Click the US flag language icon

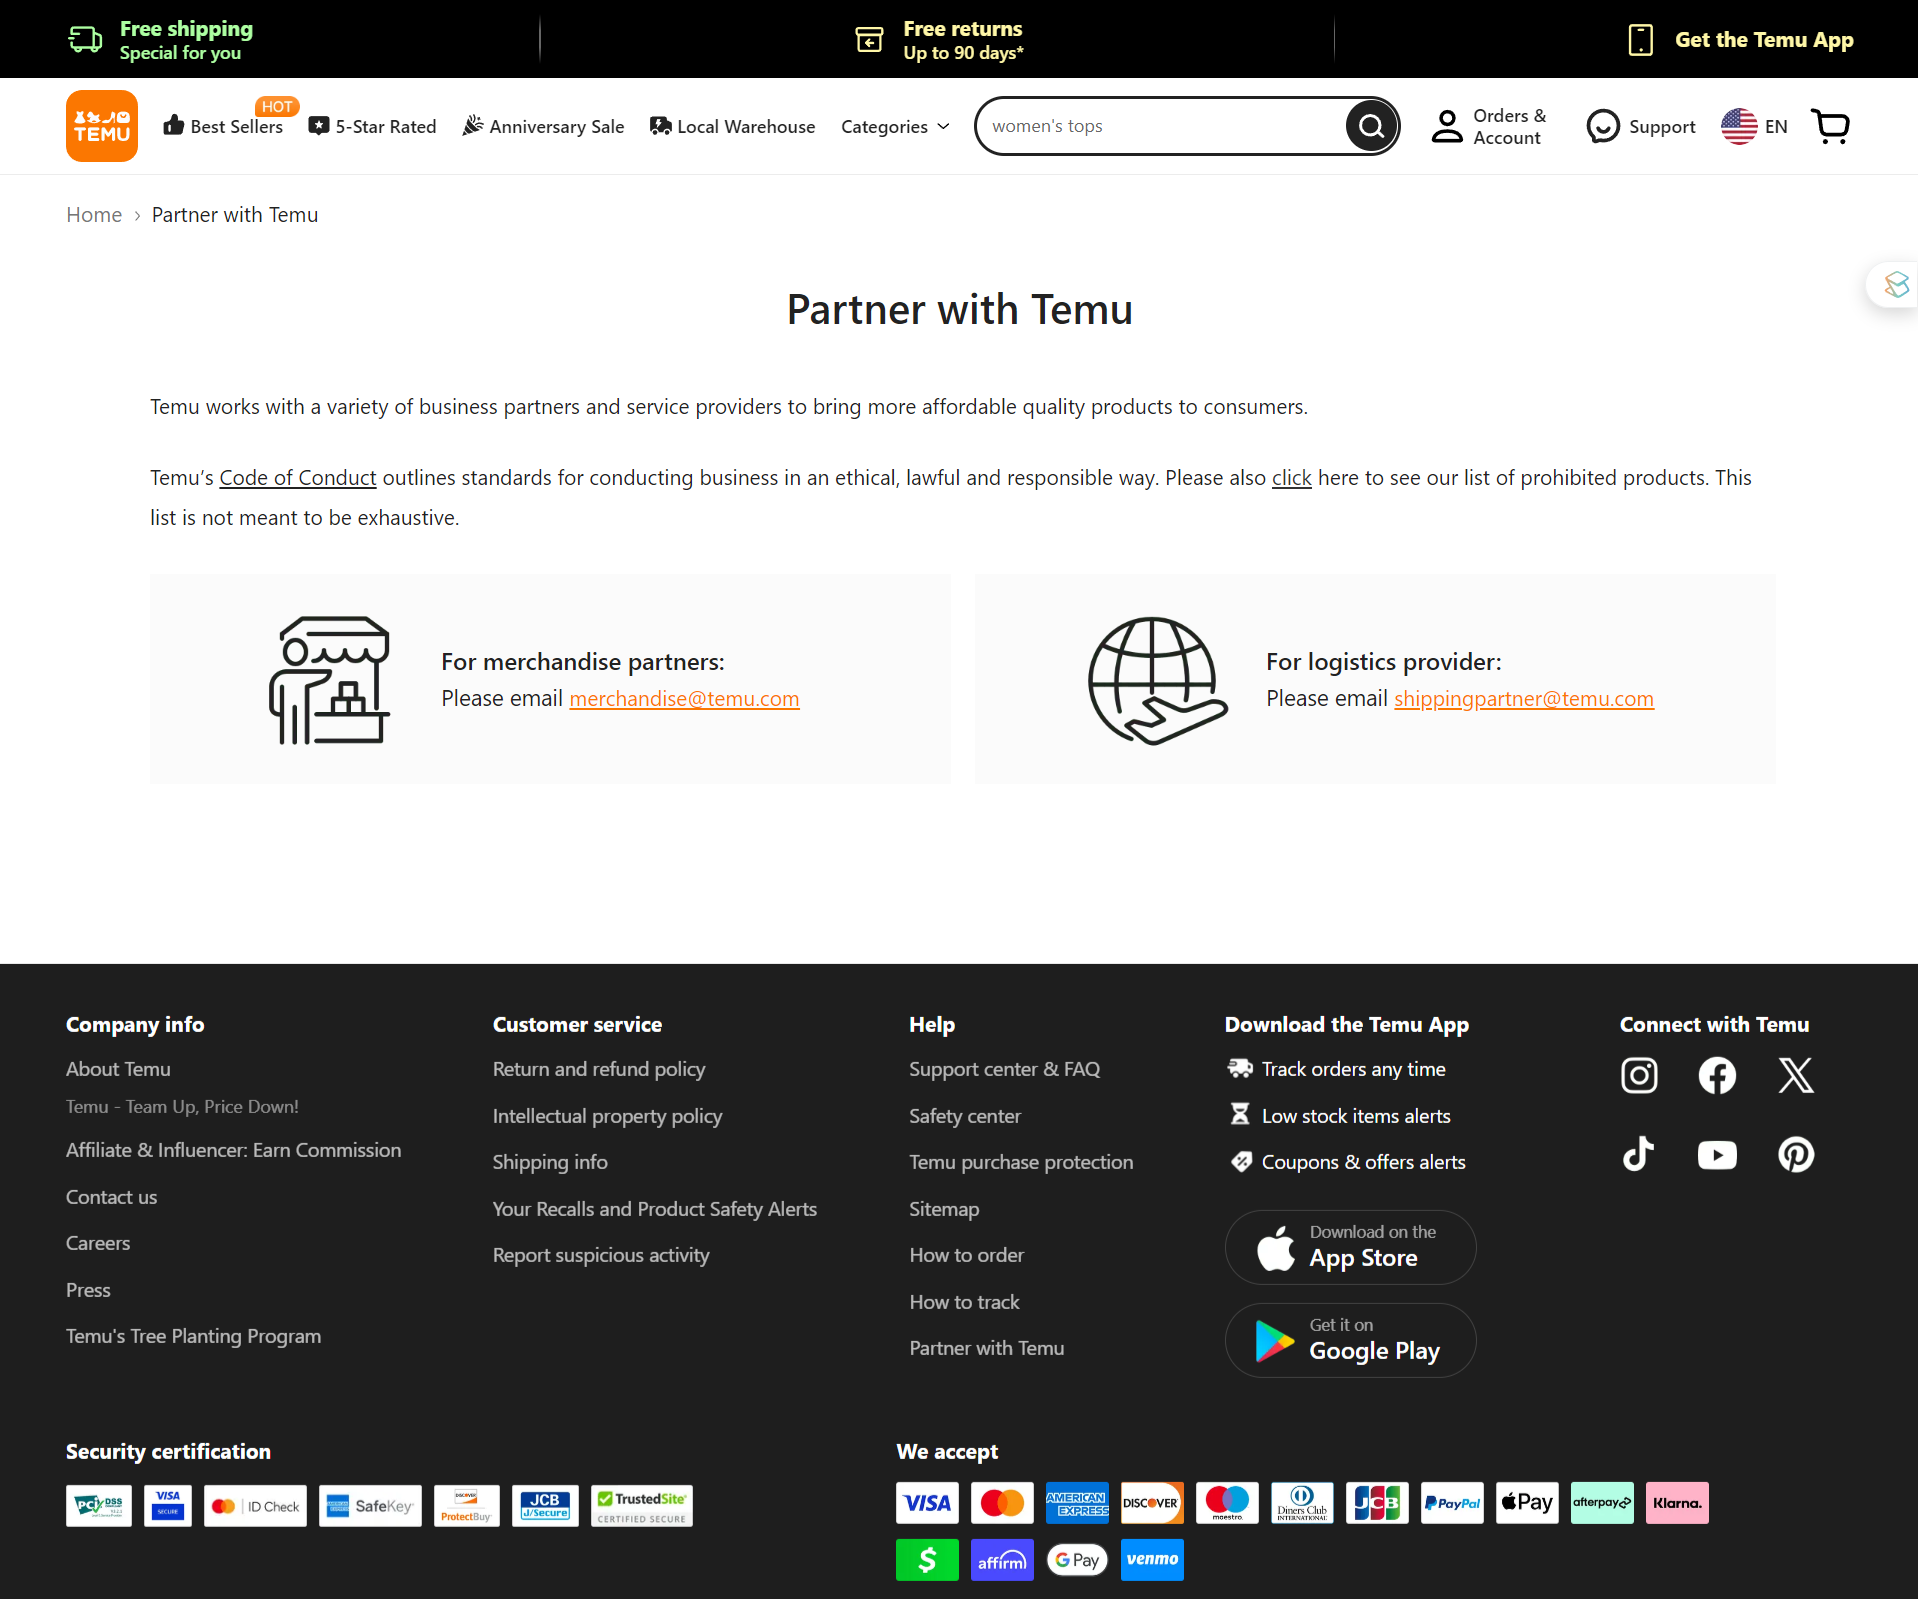pyautogui.click(x=1739, y=126)
